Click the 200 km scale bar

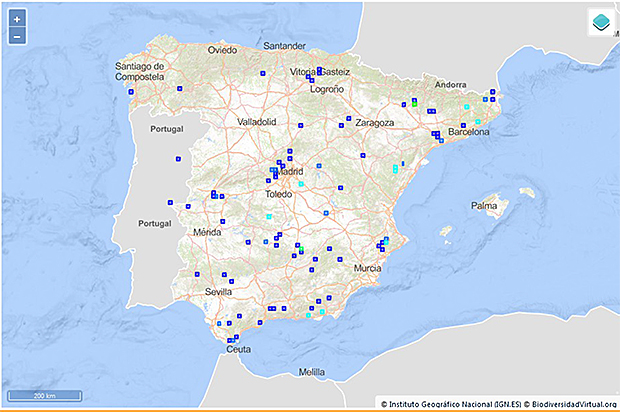43,396
